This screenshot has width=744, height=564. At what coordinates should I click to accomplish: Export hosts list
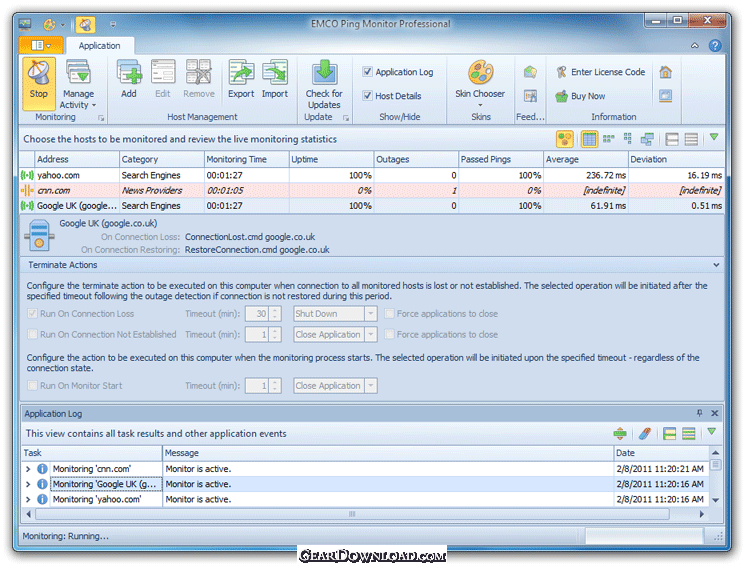[241, 79]
